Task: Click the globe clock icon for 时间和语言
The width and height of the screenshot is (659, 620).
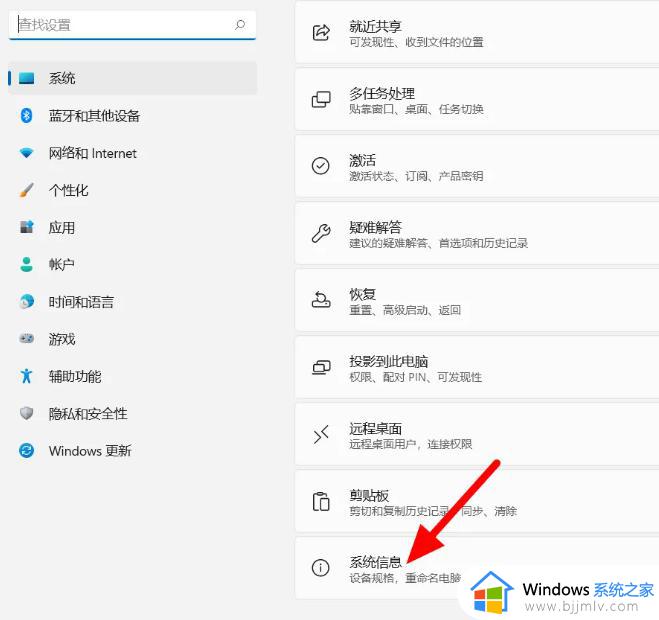Action: point(26,301)
